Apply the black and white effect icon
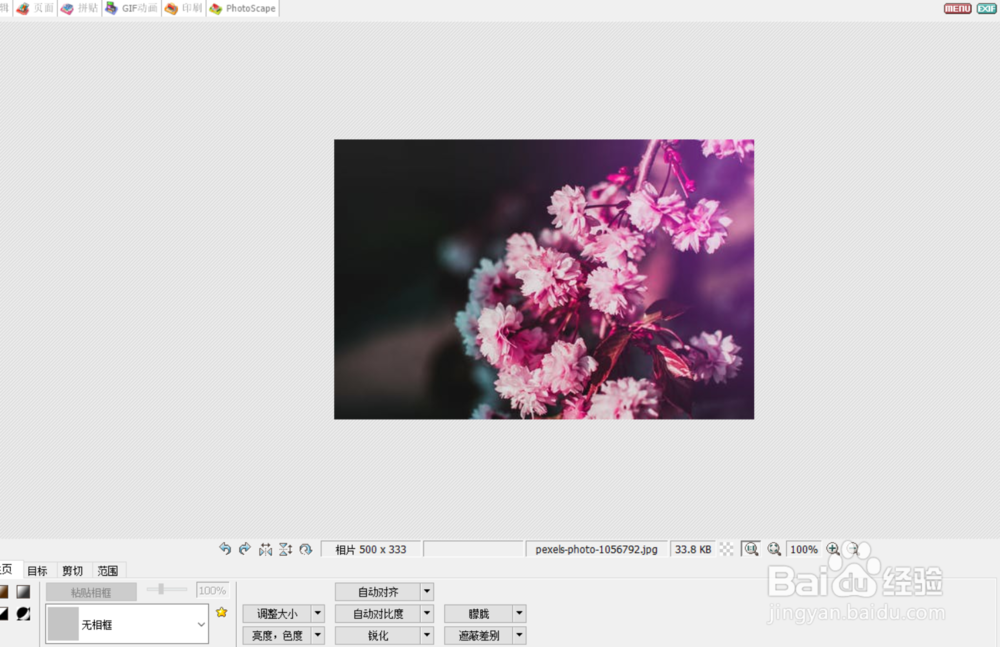 pos(4,614)
